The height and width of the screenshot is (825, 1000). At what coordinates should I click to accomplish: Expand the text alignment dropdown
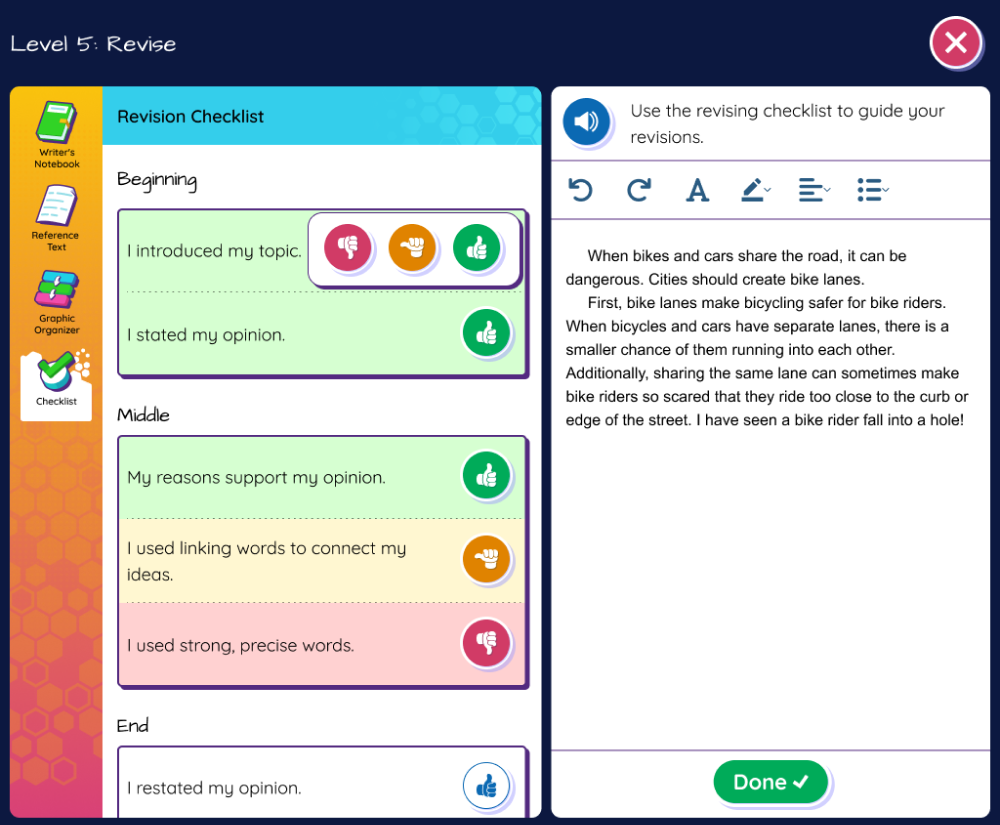[x=814, y=190]
